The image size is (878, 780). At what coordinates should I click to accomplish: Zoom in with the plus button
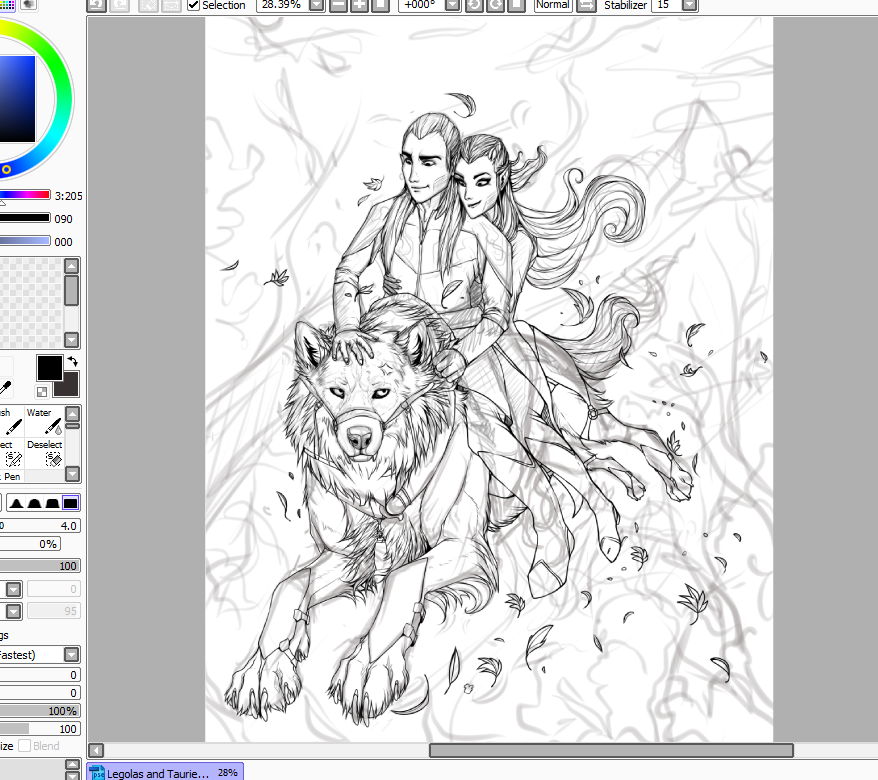359,5
